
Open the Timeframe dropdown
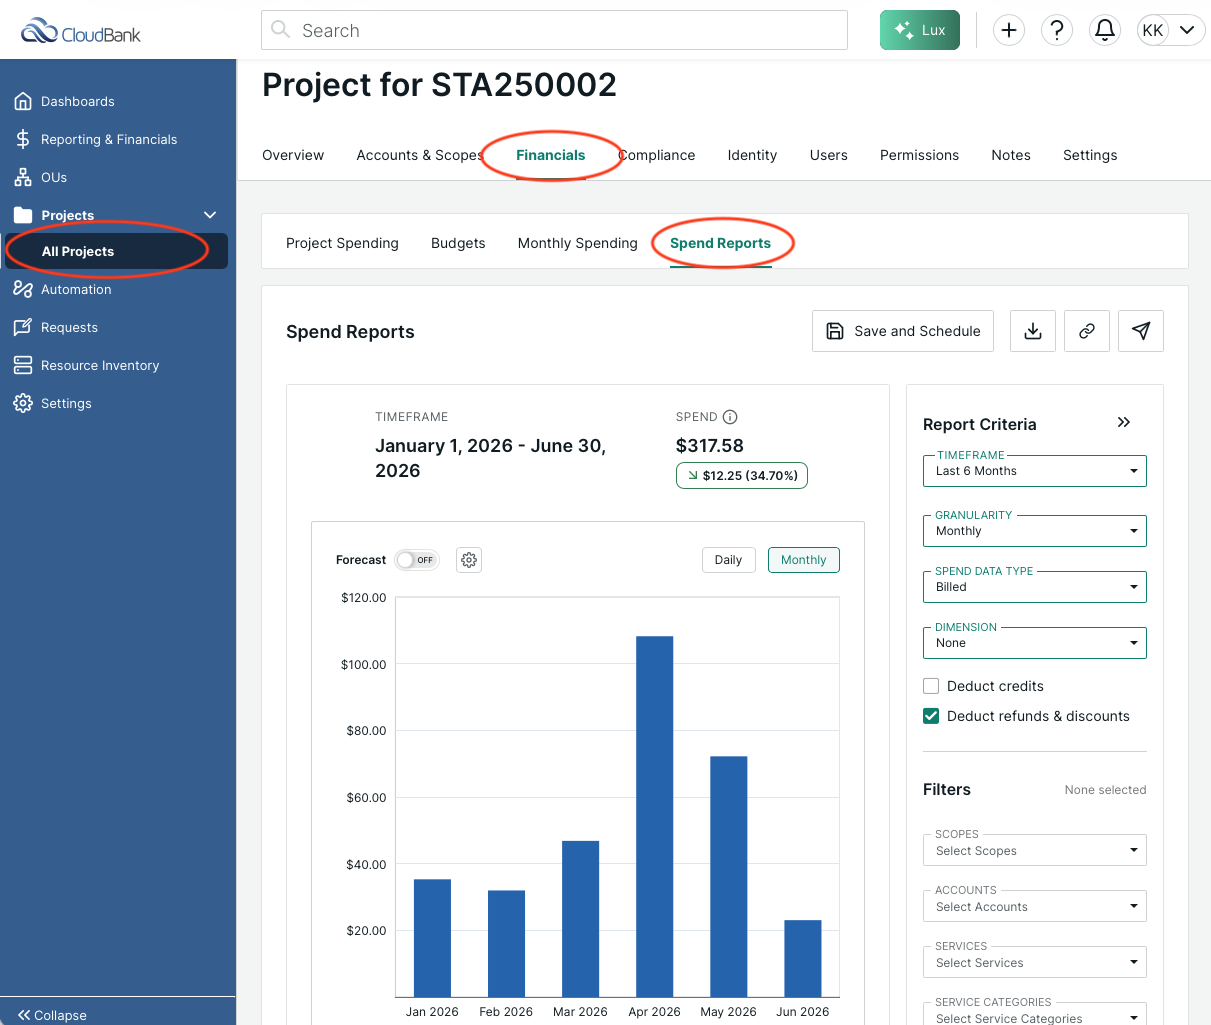(x=1035, y=471)
